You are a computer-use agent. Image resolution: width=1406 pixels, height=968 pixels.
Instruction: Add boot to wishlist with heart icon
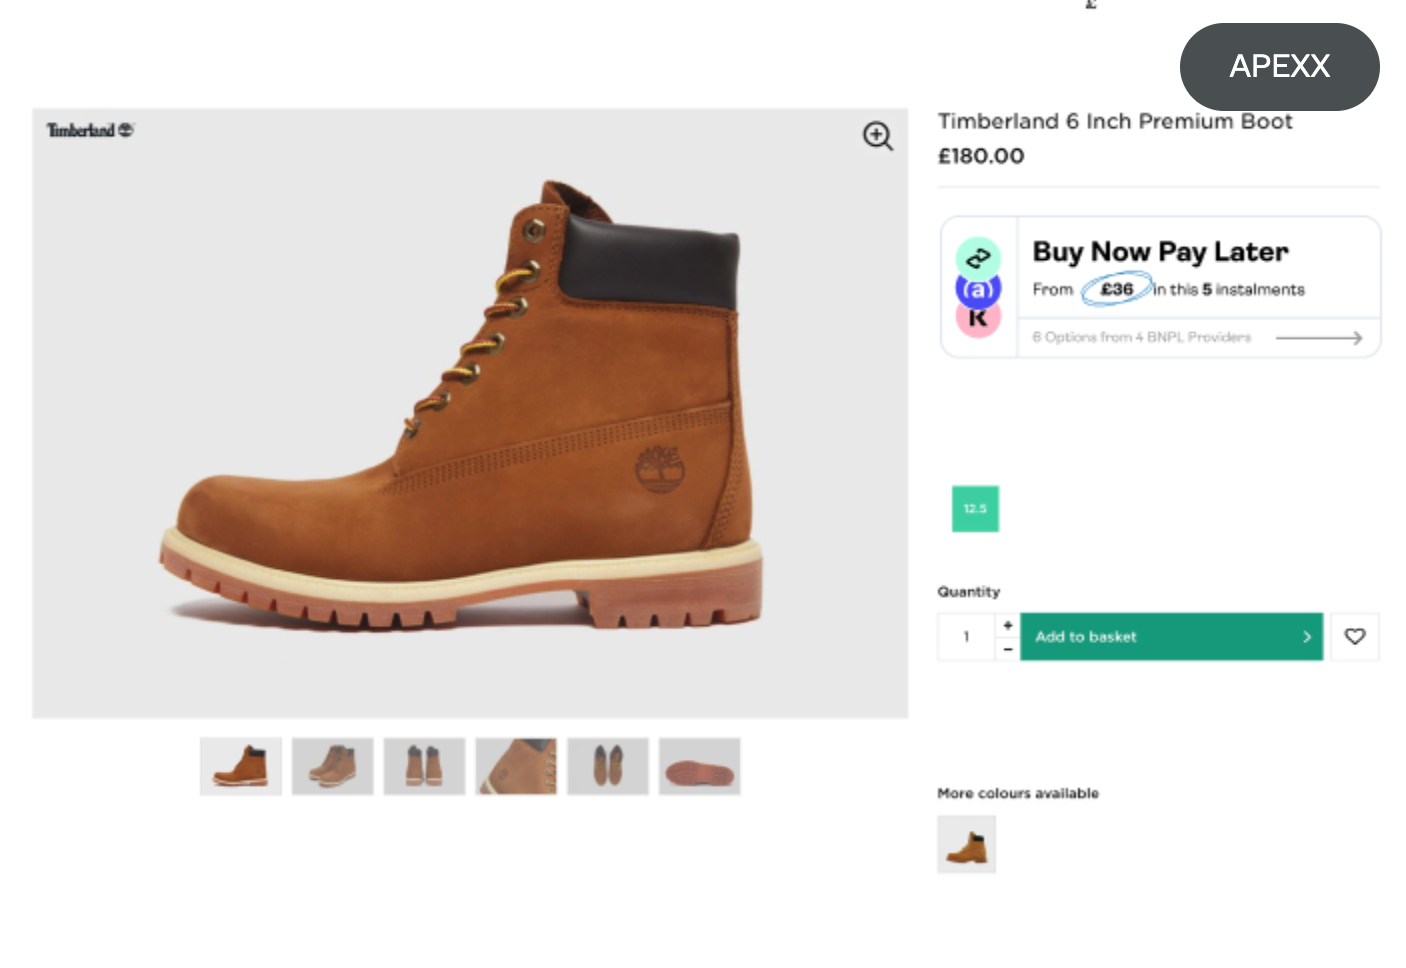[x=1354, y=637]
